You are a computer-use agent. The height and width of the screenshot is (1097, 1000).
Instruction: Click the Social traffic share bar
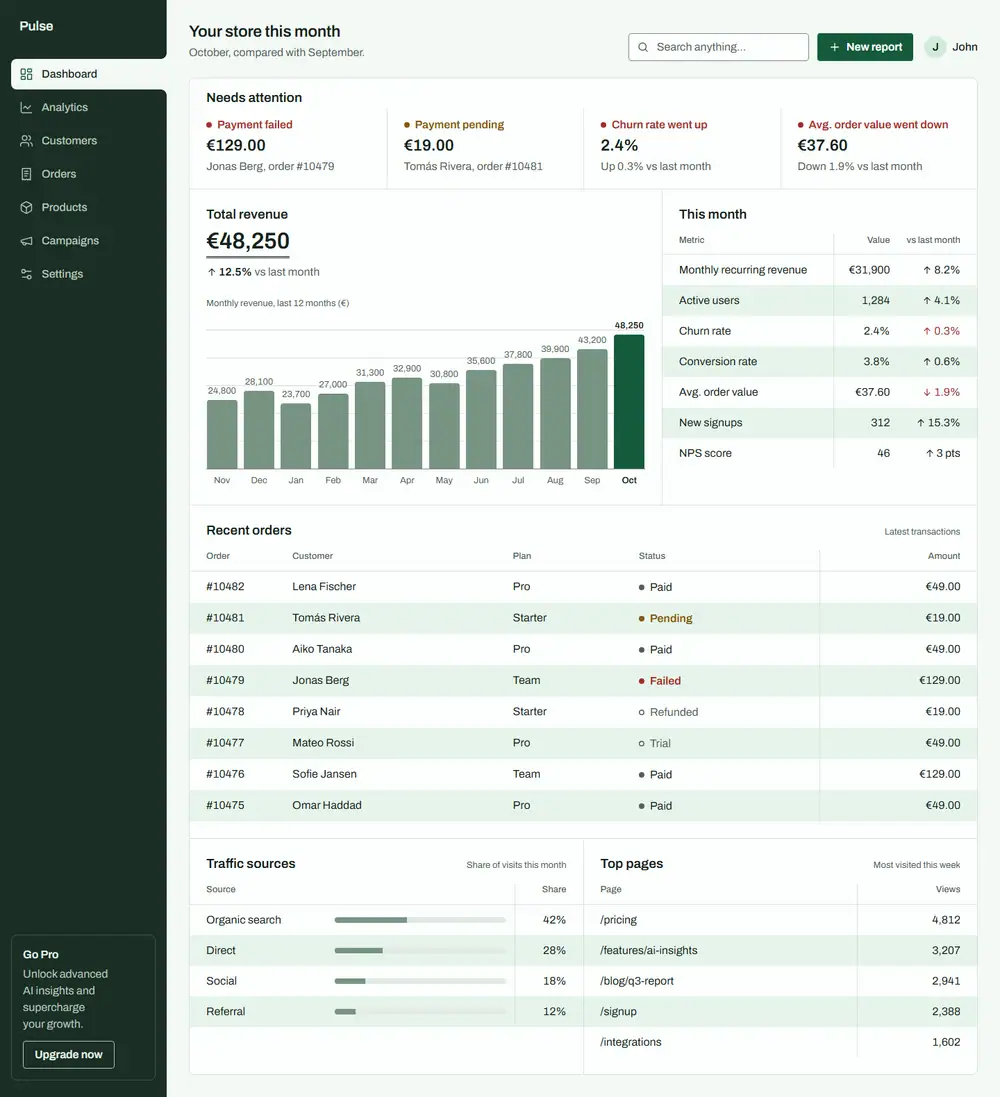pyautogui.click(x=420, y=981)
